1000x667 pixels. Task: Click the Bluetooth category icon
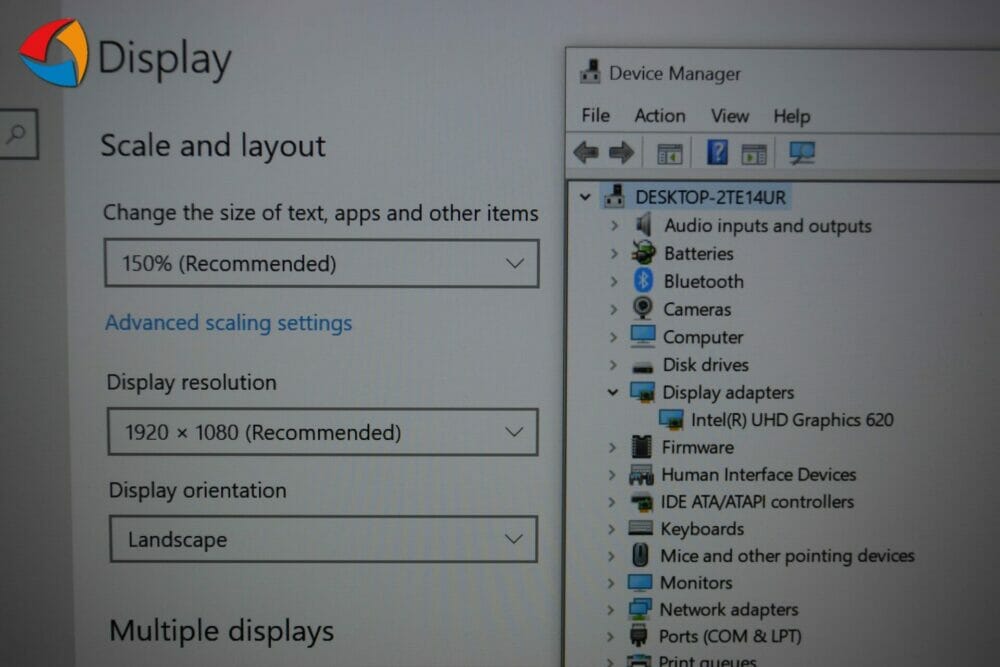643,281
